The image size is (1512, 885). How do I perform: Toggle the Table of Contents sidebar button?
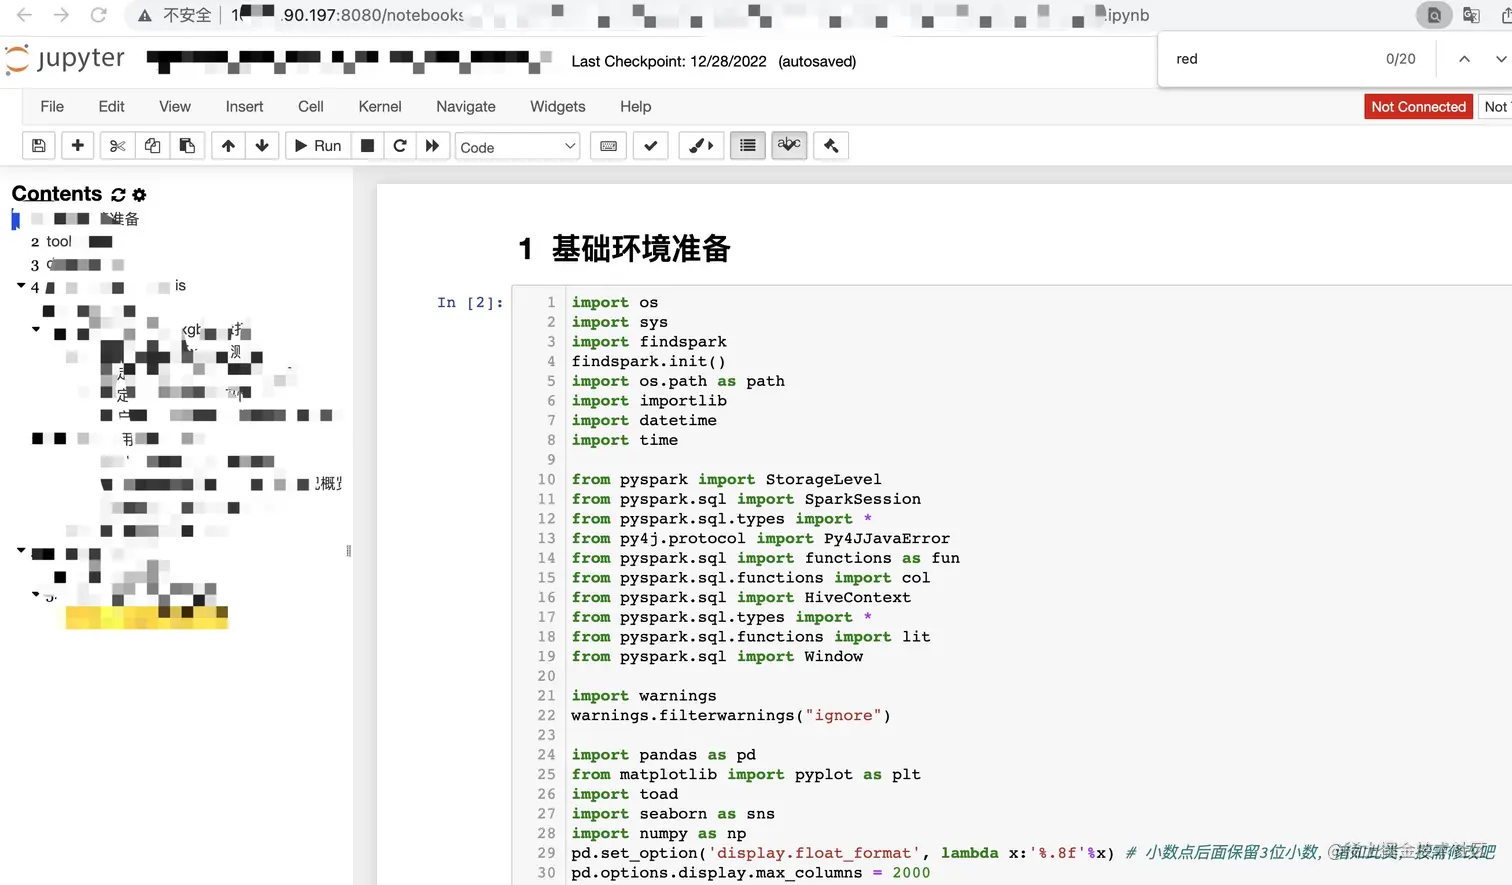point(747,146)
